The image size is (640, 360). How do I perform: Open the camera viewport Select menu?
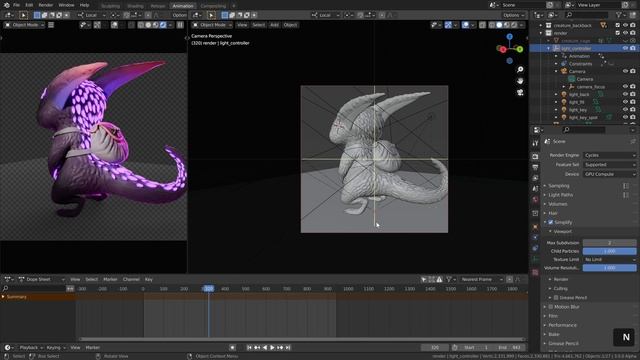pos(258,25)
